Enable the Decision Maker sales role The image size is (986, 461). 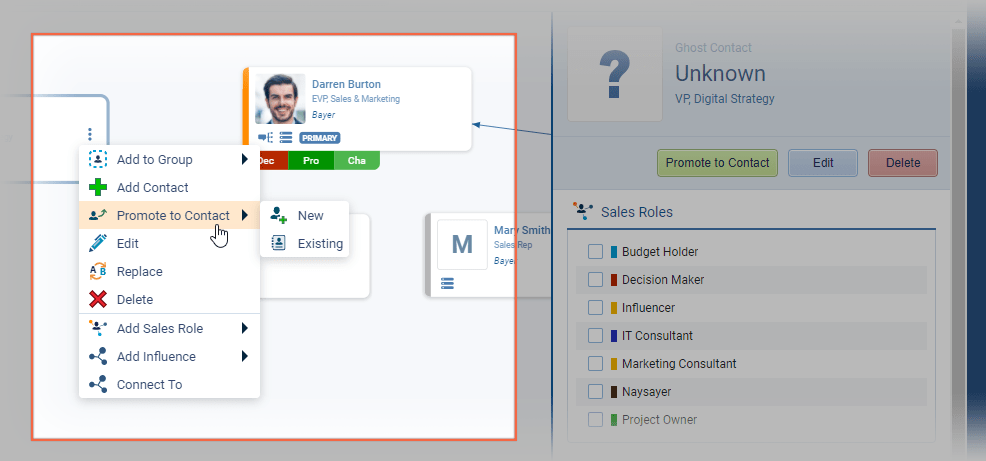pyautogui.click(x=595, y=280)
